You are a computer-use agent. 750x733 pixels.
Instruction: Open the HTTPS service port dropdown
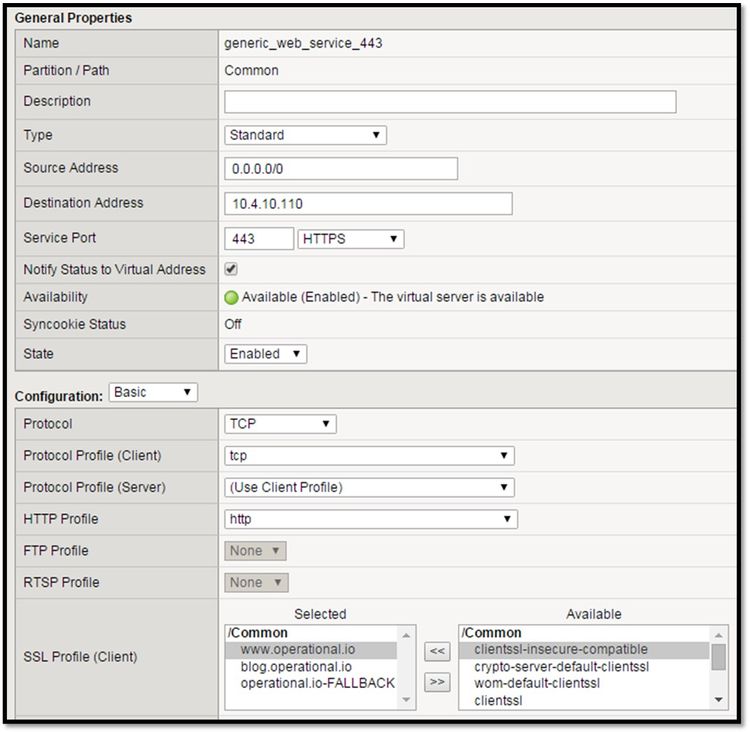click(x=351, y=239)
